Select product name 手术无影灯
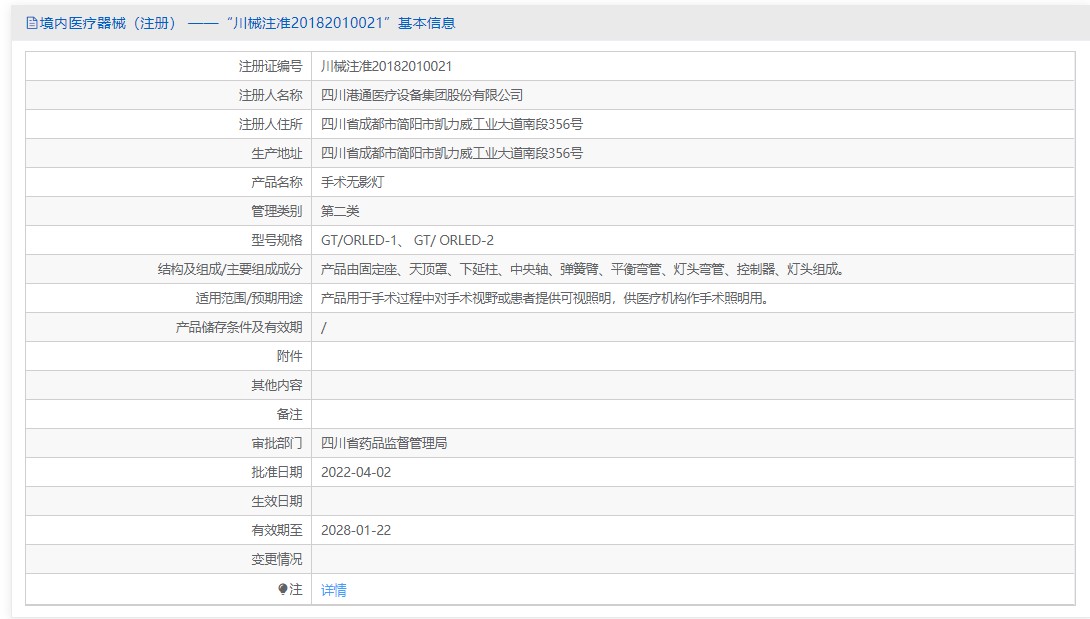 [x=352, y=182]
